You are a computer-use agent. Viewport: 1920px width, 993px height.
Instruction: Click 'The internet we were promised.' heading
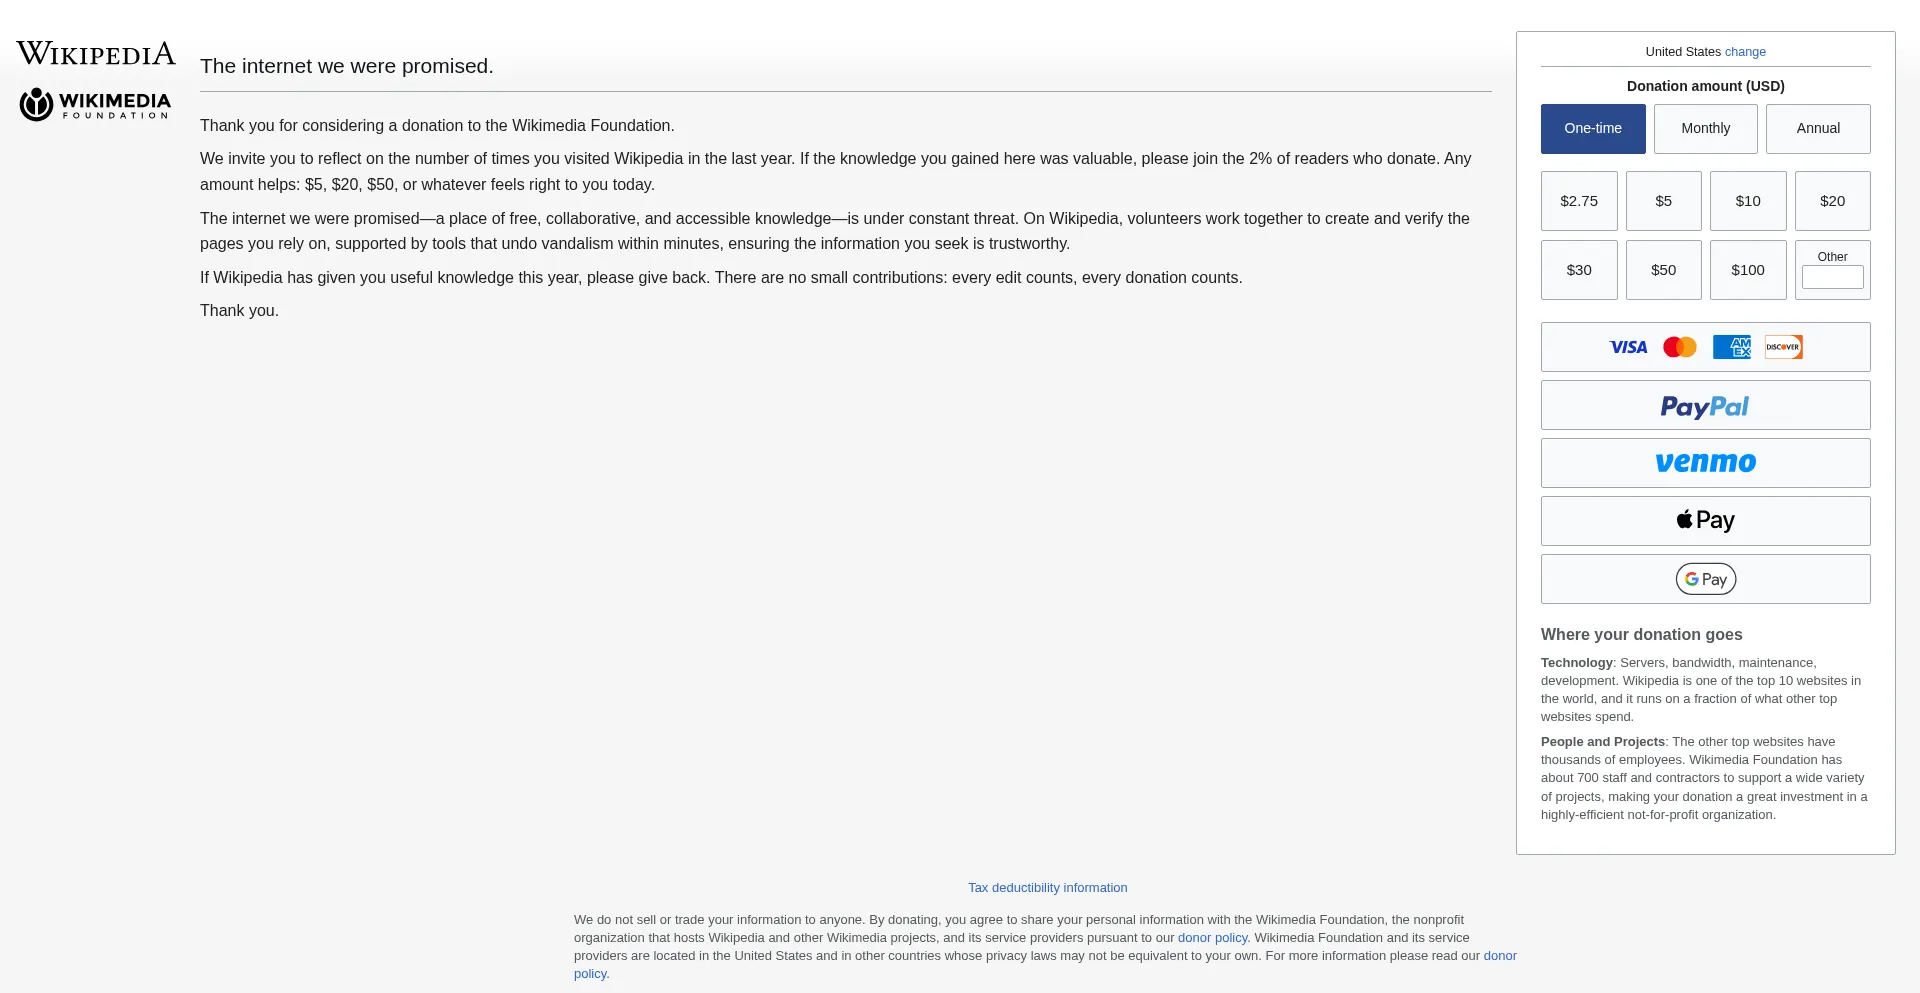click(x=347, y=66)
